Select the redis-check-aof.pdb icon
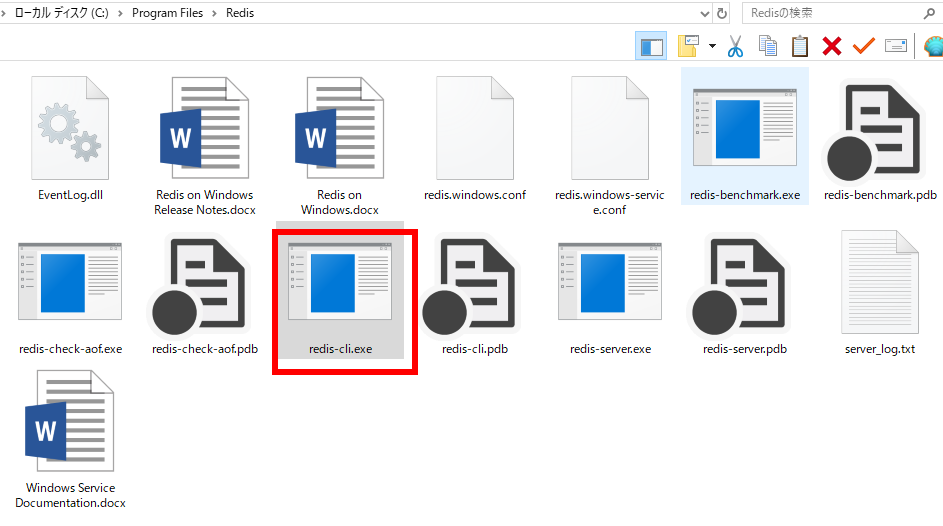This screenshot has width=943, height=526. pos(199,287)
